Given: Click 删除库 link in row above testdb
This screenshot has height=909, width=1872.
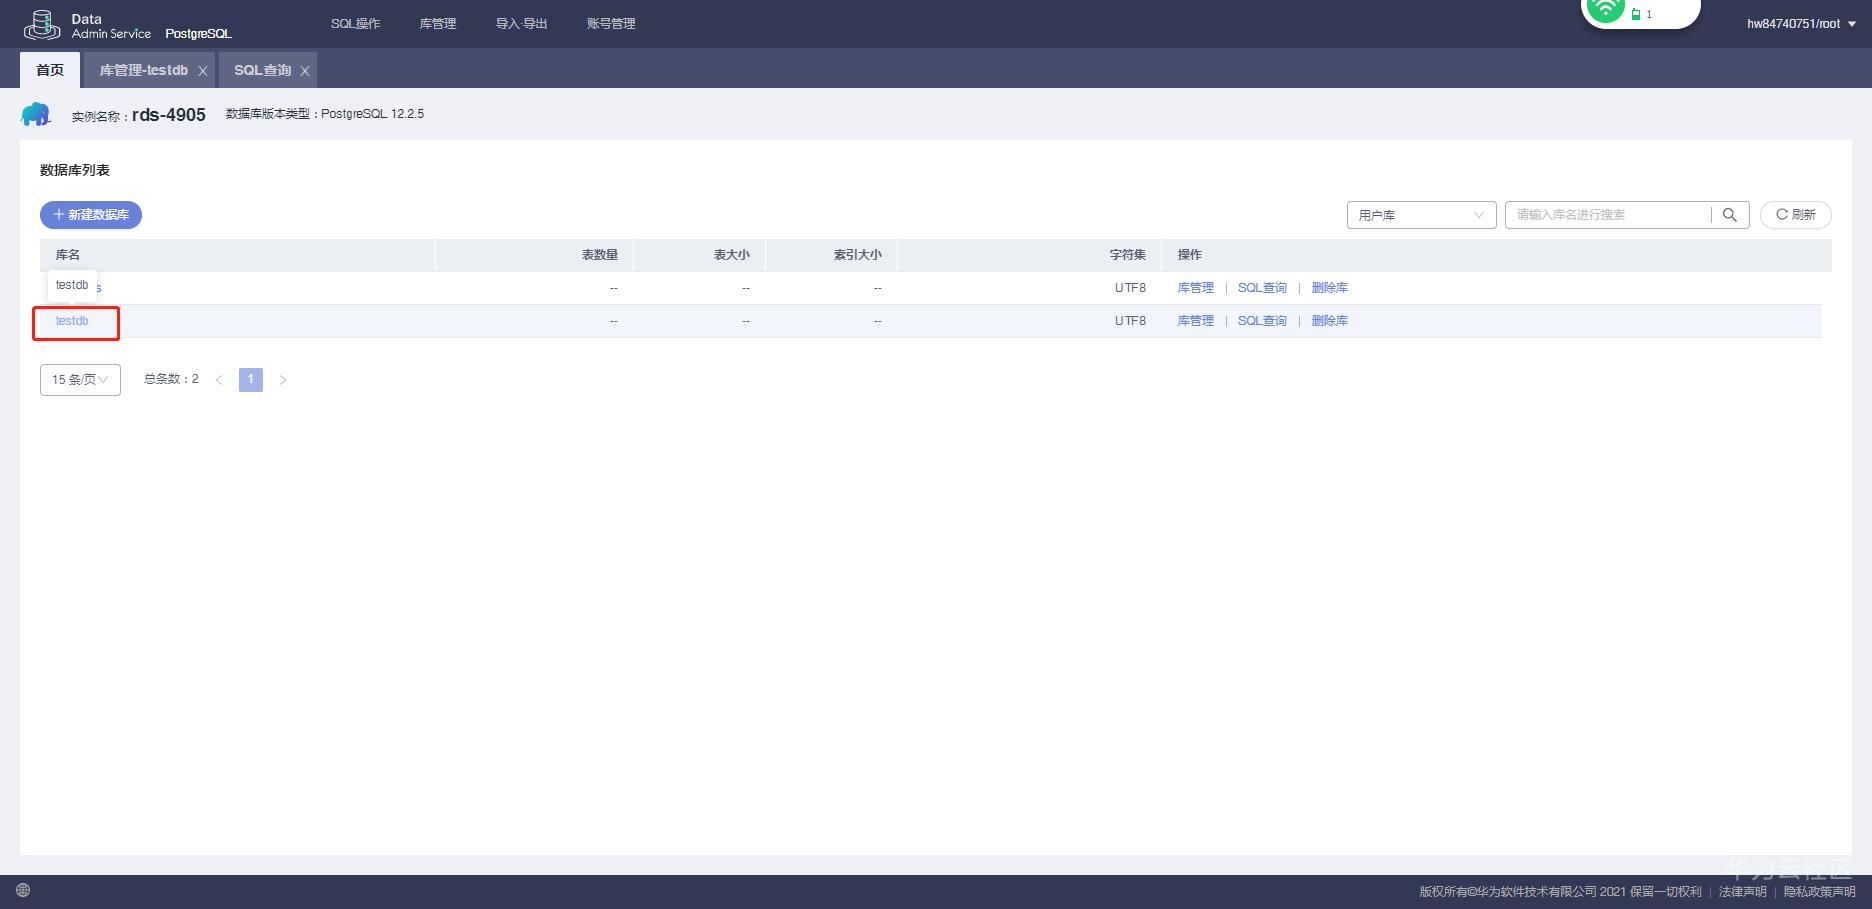Looking at the screenshot, I should pos(1329,288).
